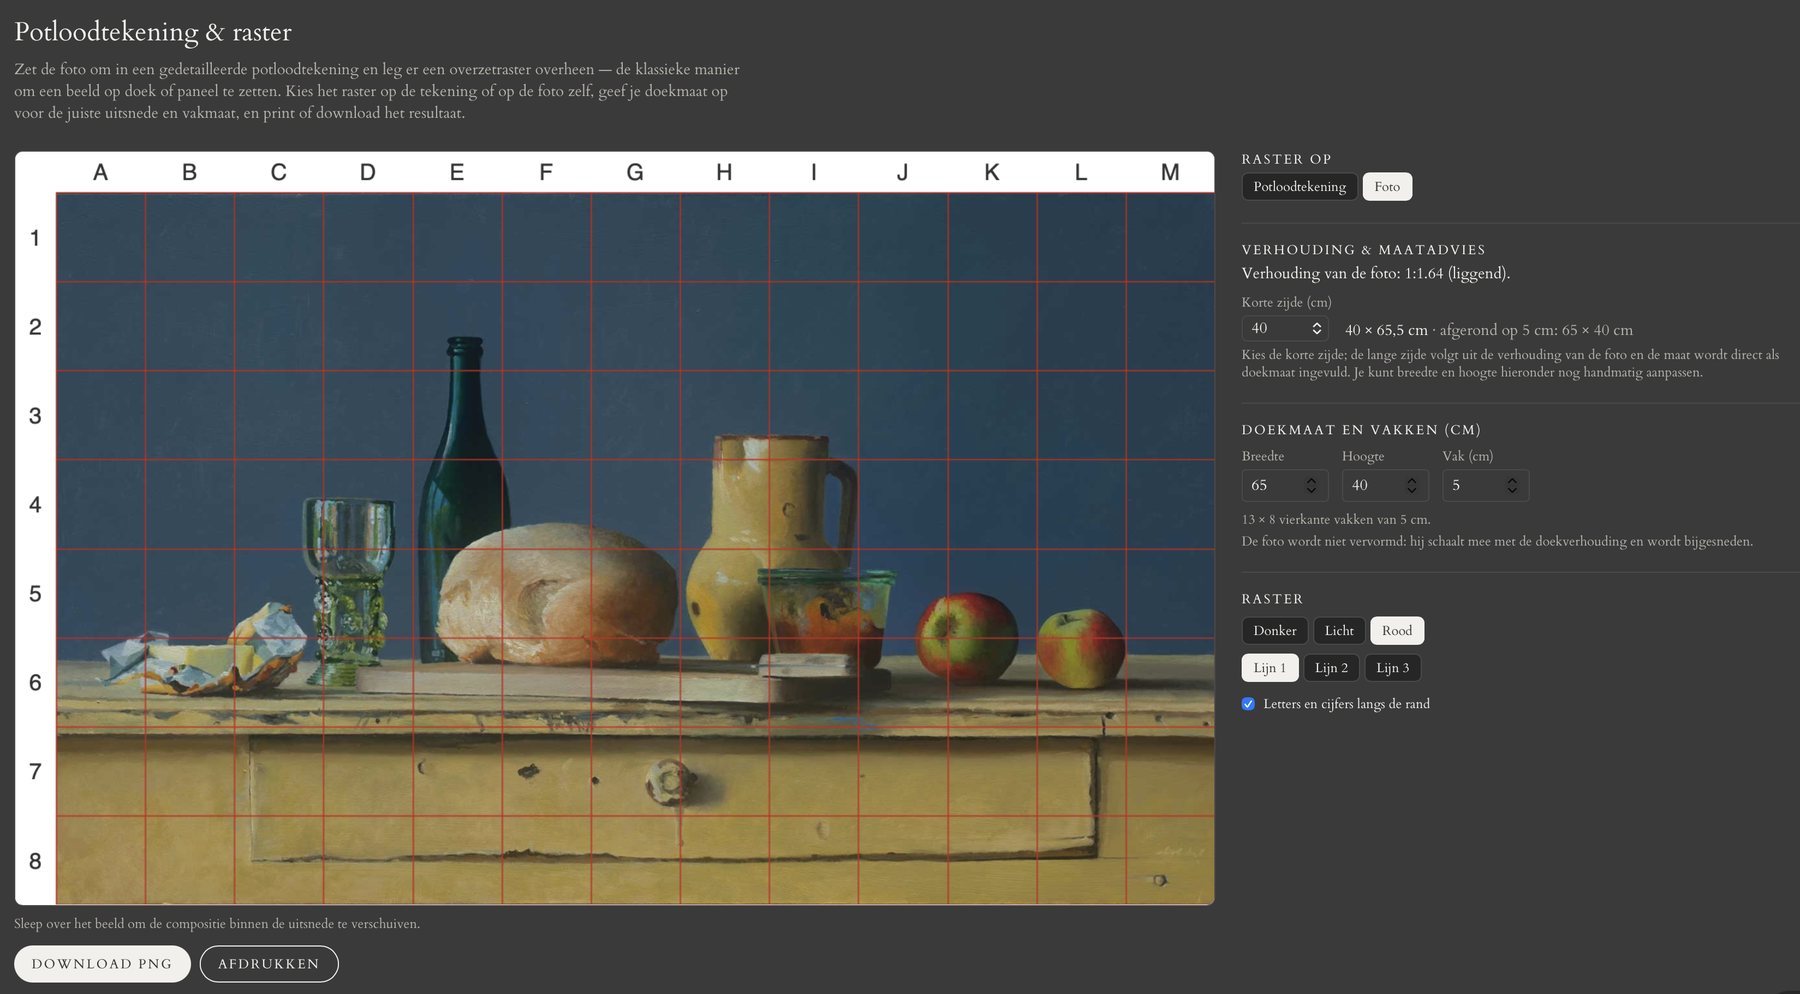Click the Vak (cm) input field

click(x=1485, y=485)
